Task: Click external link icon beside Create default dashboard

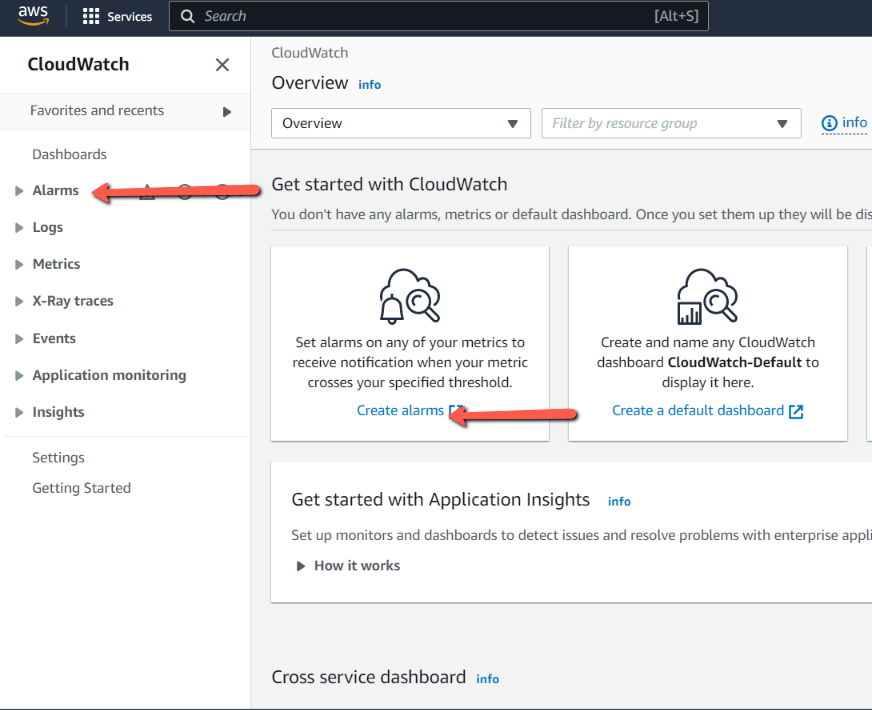Action: pos(796,411)
